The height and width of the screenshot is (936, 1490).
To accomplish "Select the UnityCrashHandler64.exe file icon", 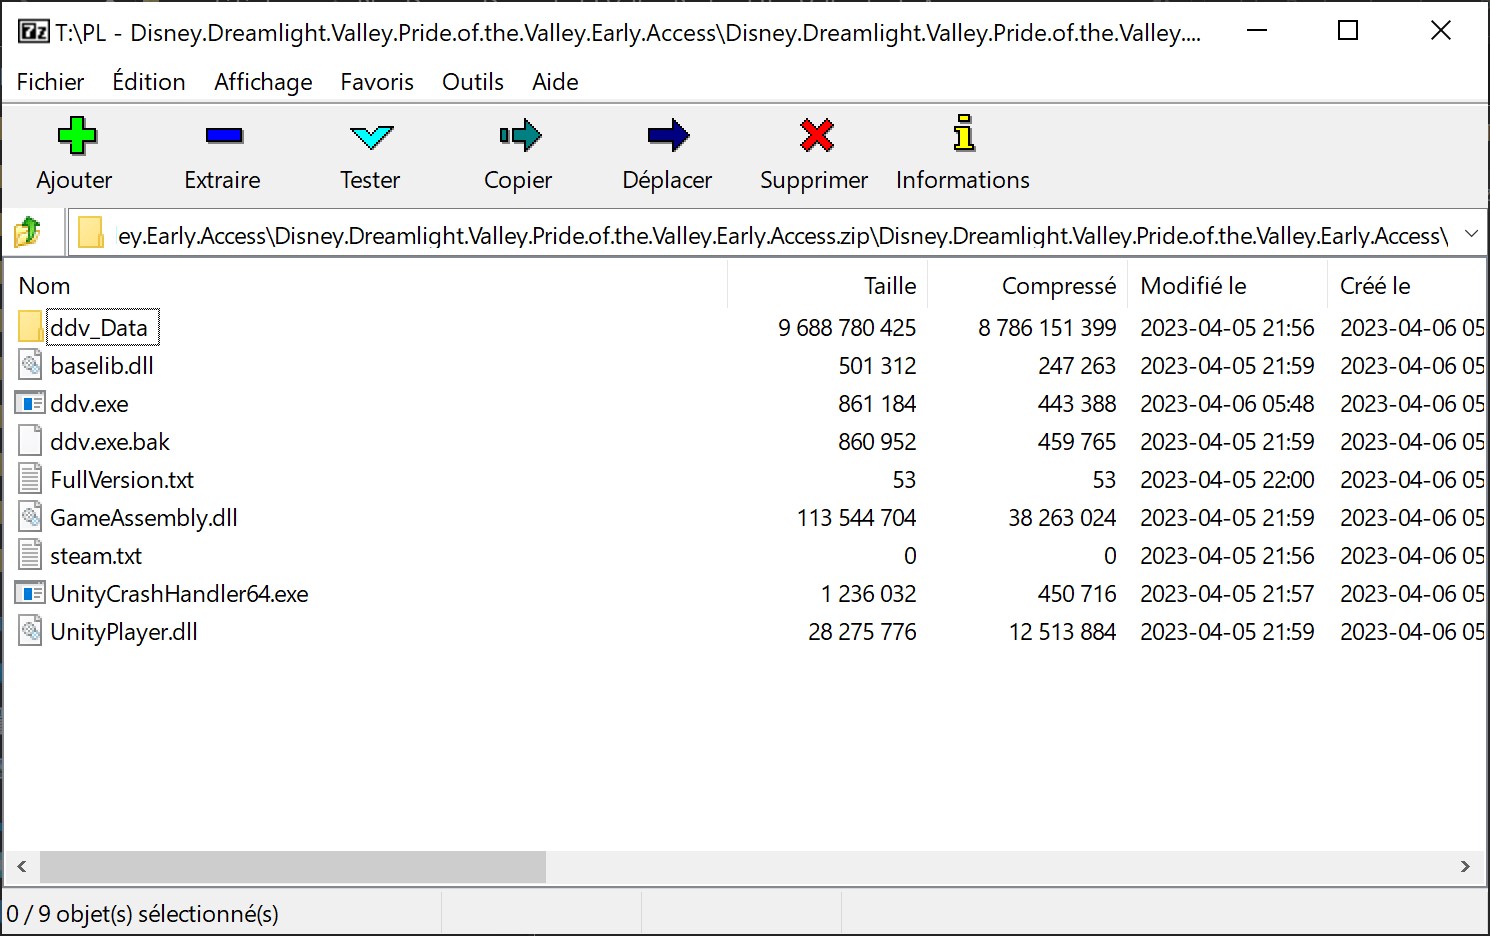I will tap(30, 594).
